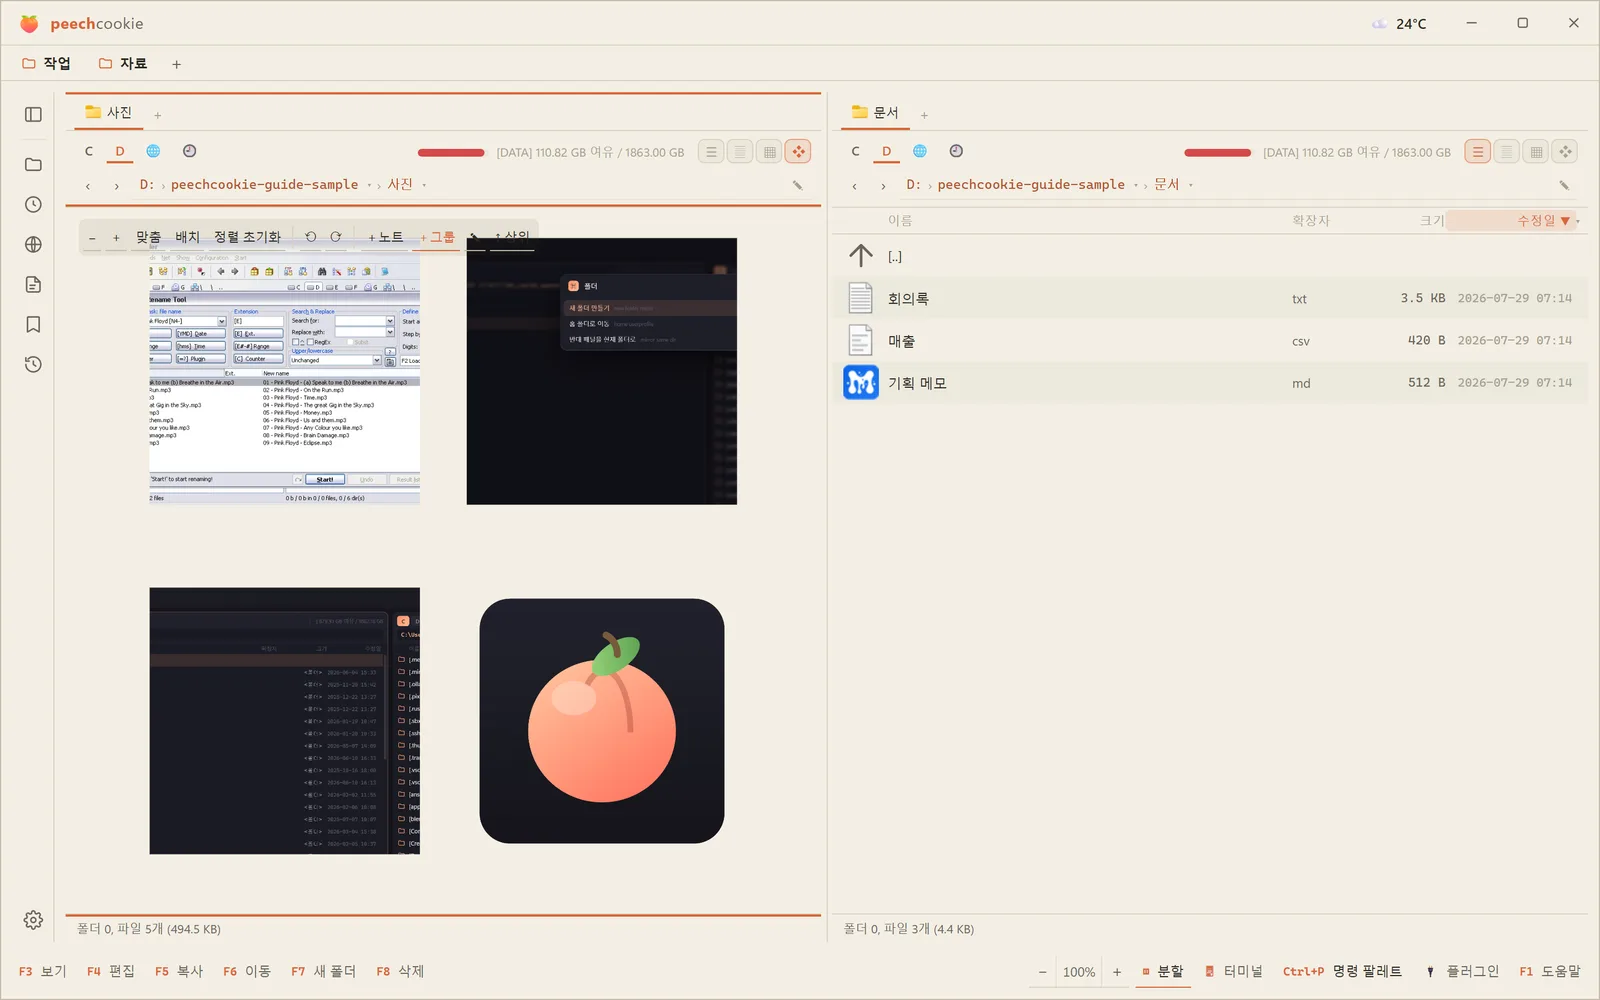Click recent clock icon in left pane

[x=189, y=151]
